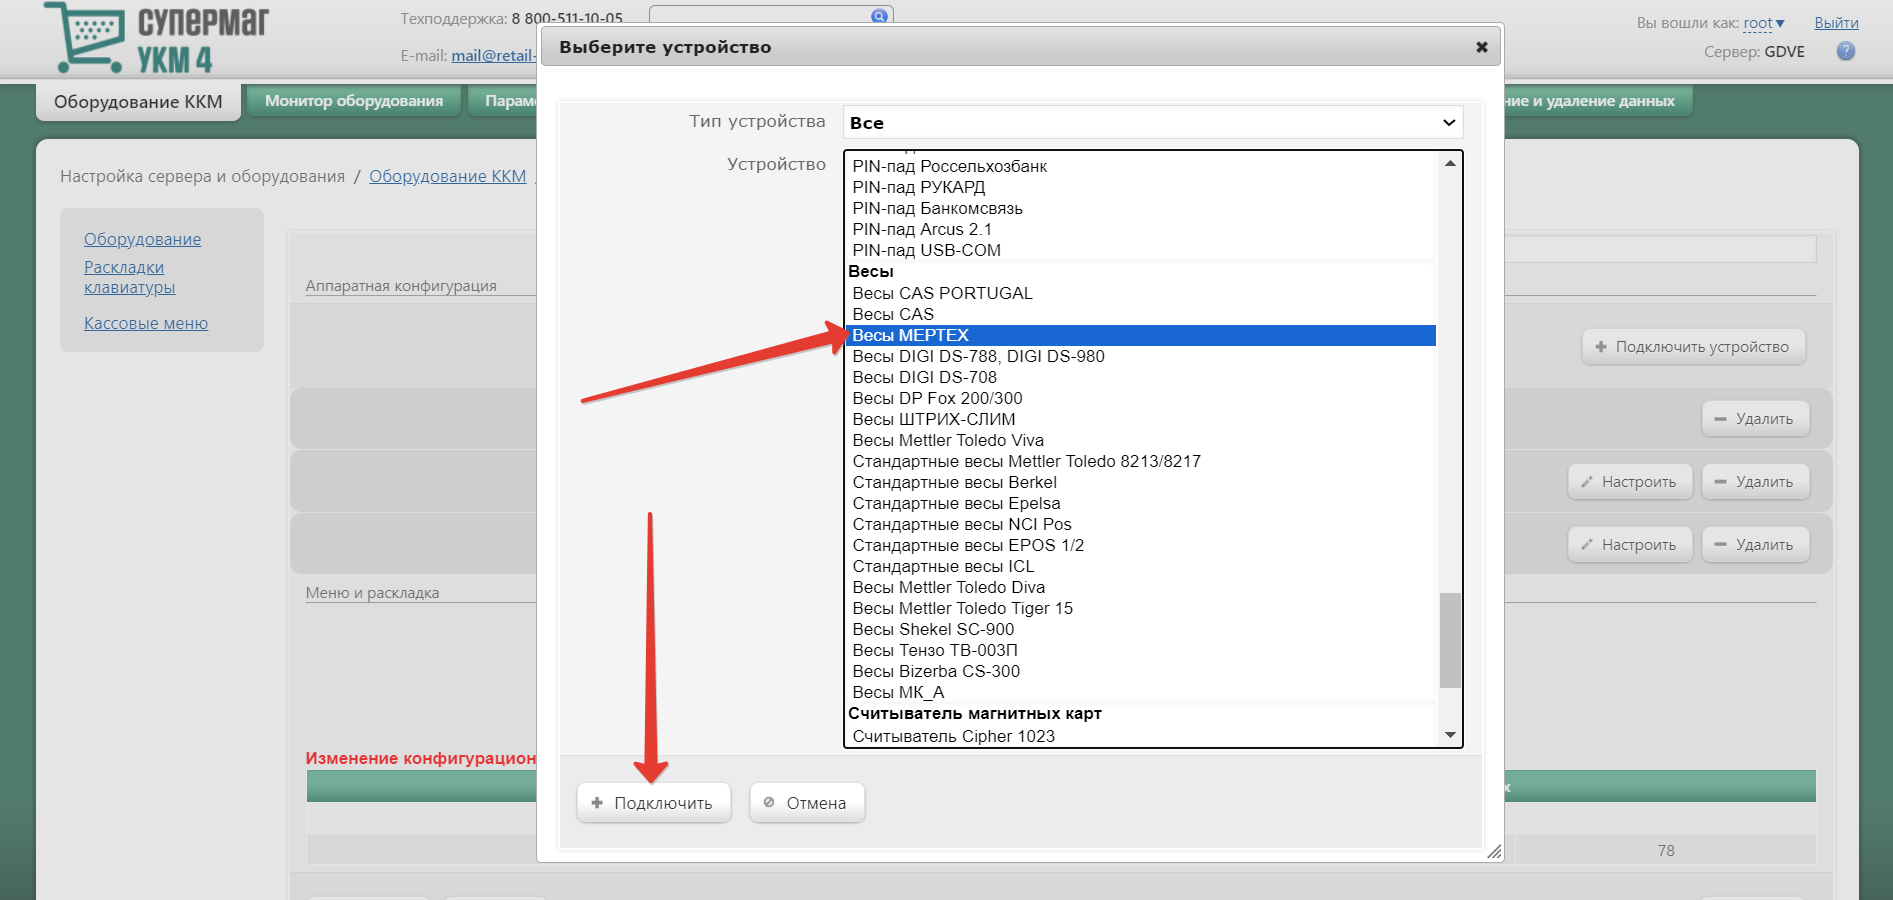Viewport: 1893px width, 900px height.
Task: Select Весы МЕРТЕХ in device list
Action: tap(1140, 335)
